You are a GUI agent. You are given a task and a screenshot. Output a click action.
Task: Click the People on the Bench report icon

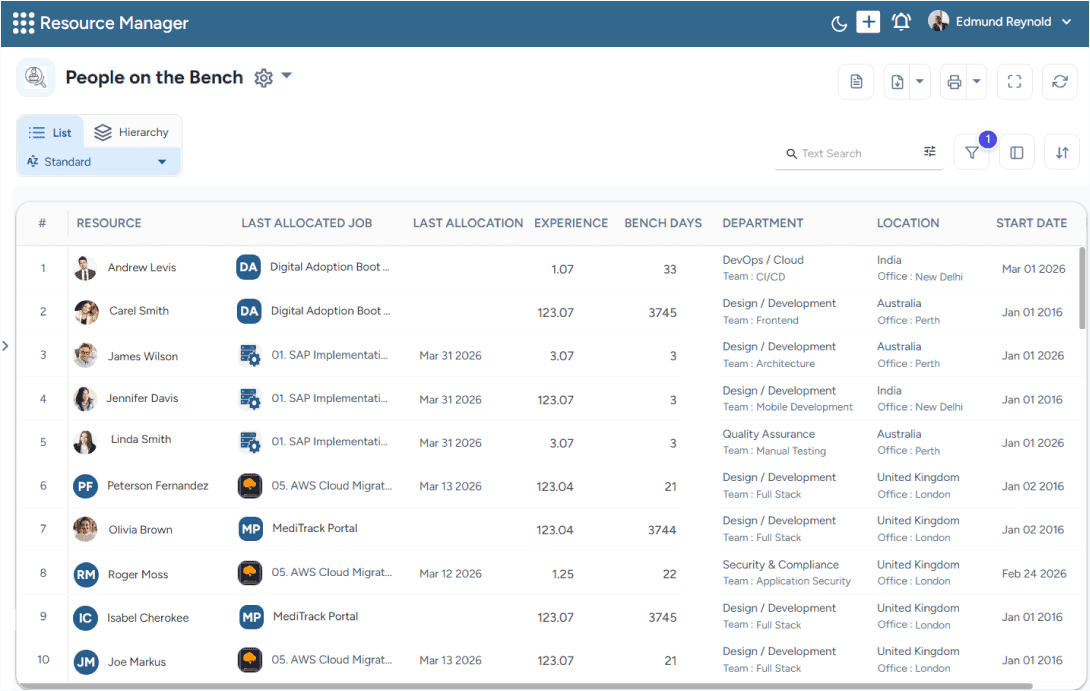tap(35, 77)
